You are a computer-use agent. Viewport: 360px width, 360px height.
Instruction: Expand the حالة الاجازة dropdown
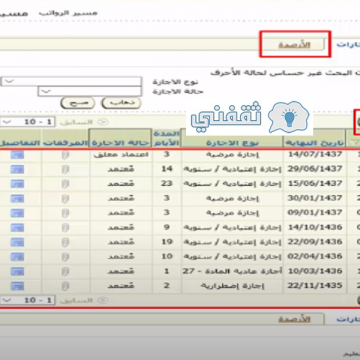90,91
